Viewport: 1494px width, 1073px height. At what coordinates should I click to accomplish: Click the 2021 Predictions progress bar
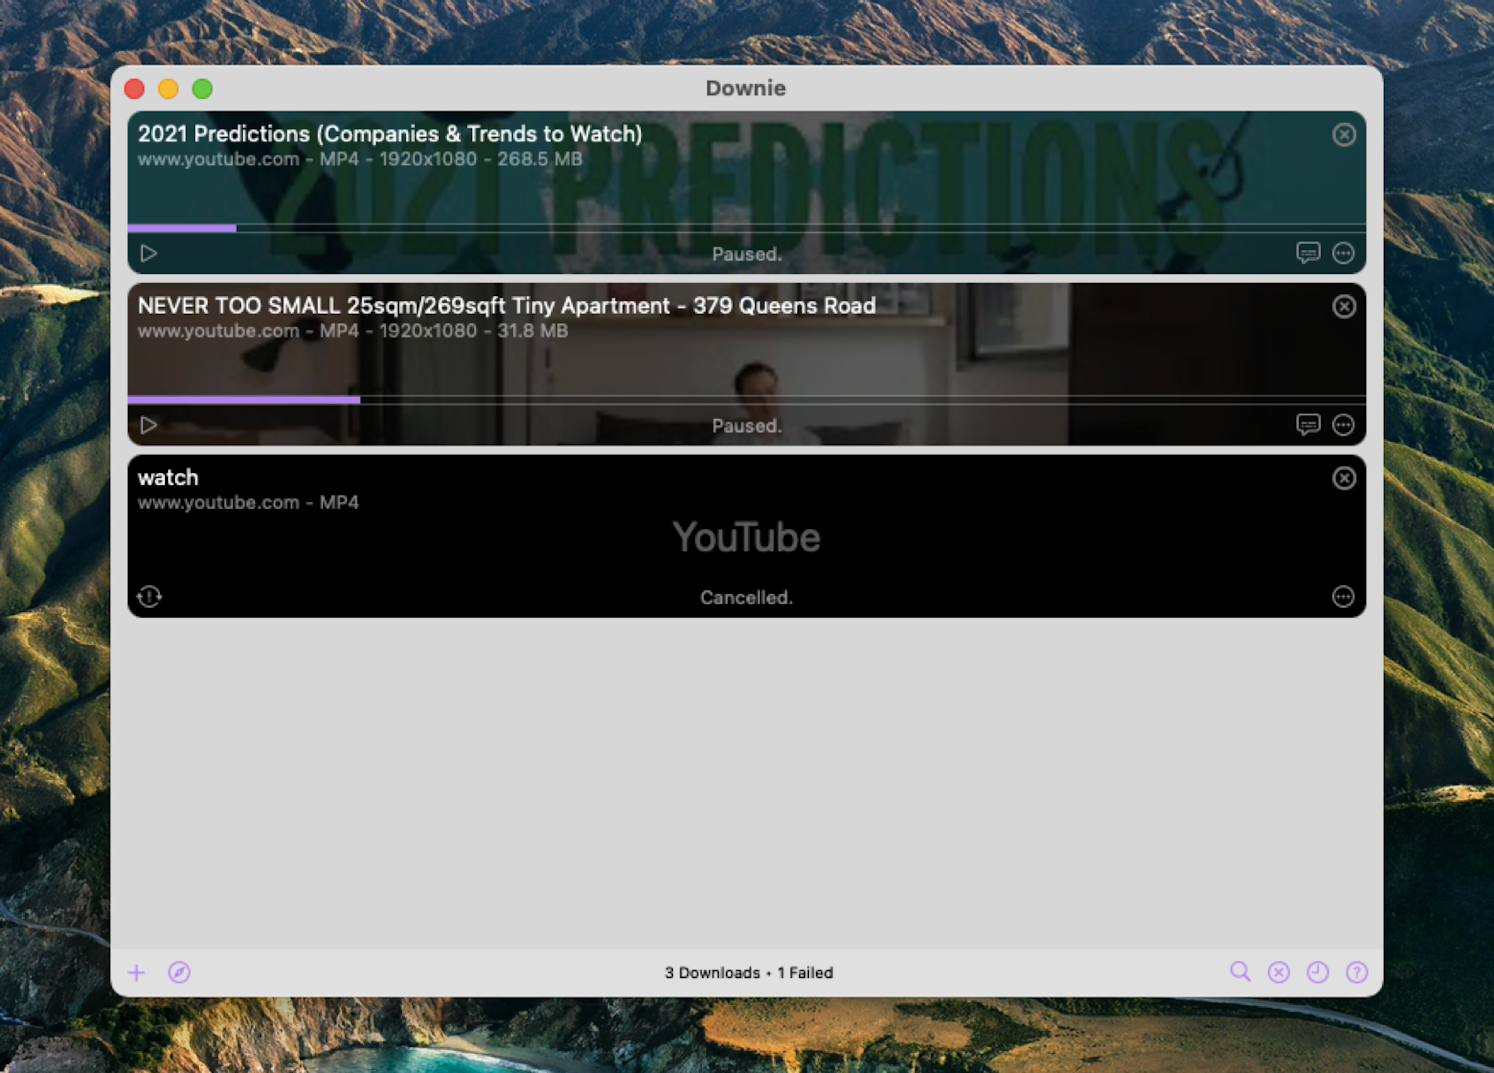pyautogui.click(x=746, y=228)
